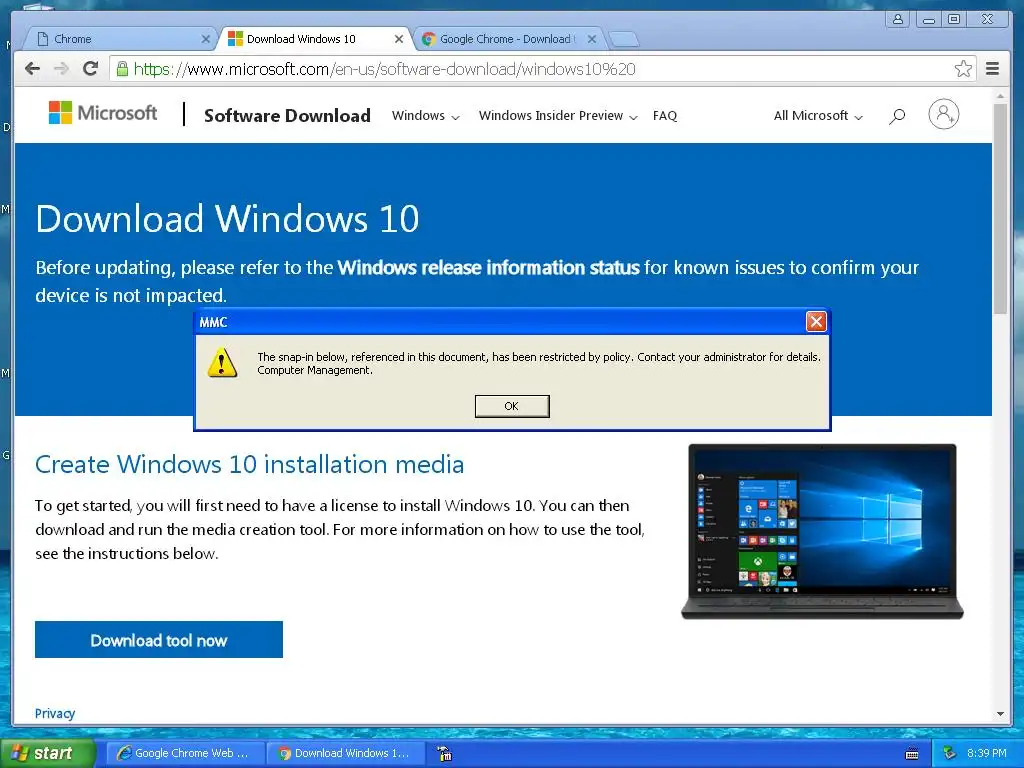1024x768 pixels.
Task: Expand the All Microsoft dropdown
Action: point(818,116)
